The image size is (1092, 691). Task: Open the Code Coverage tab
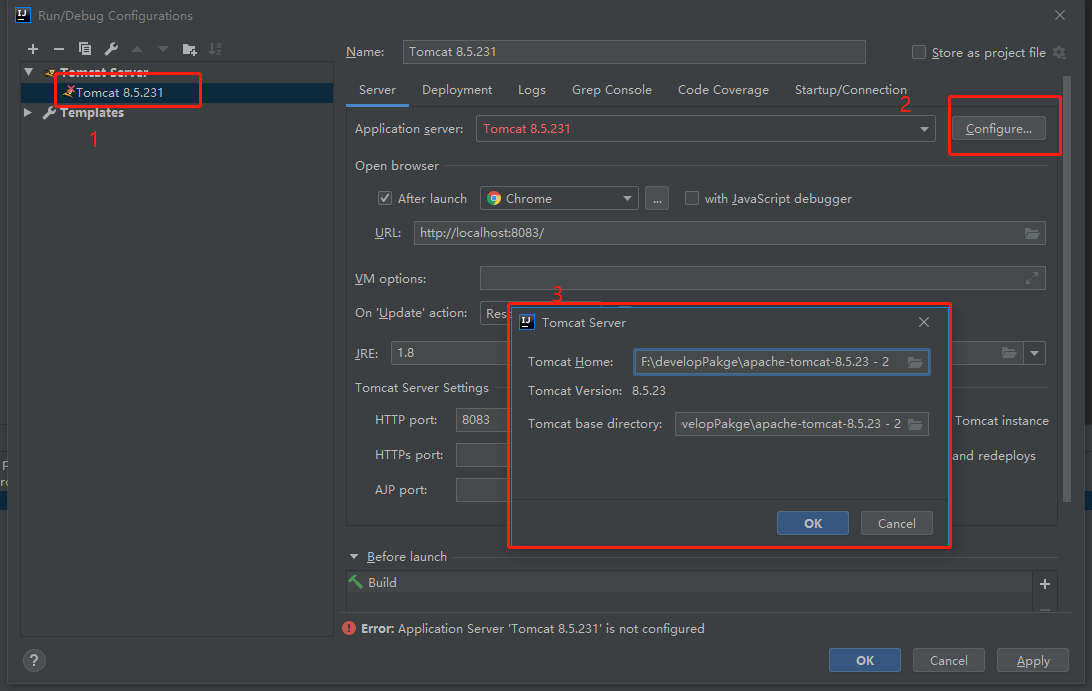(723, 90)
